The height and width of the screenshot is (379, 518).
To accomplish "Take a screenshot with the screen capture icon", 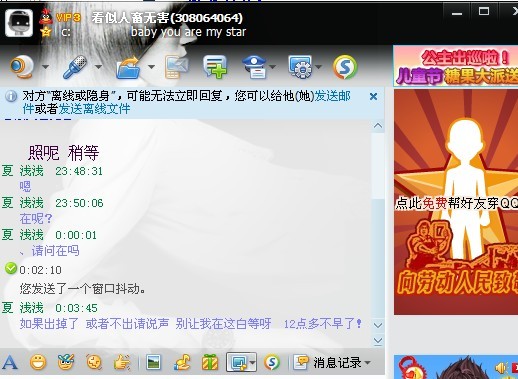I will [238, 363].
